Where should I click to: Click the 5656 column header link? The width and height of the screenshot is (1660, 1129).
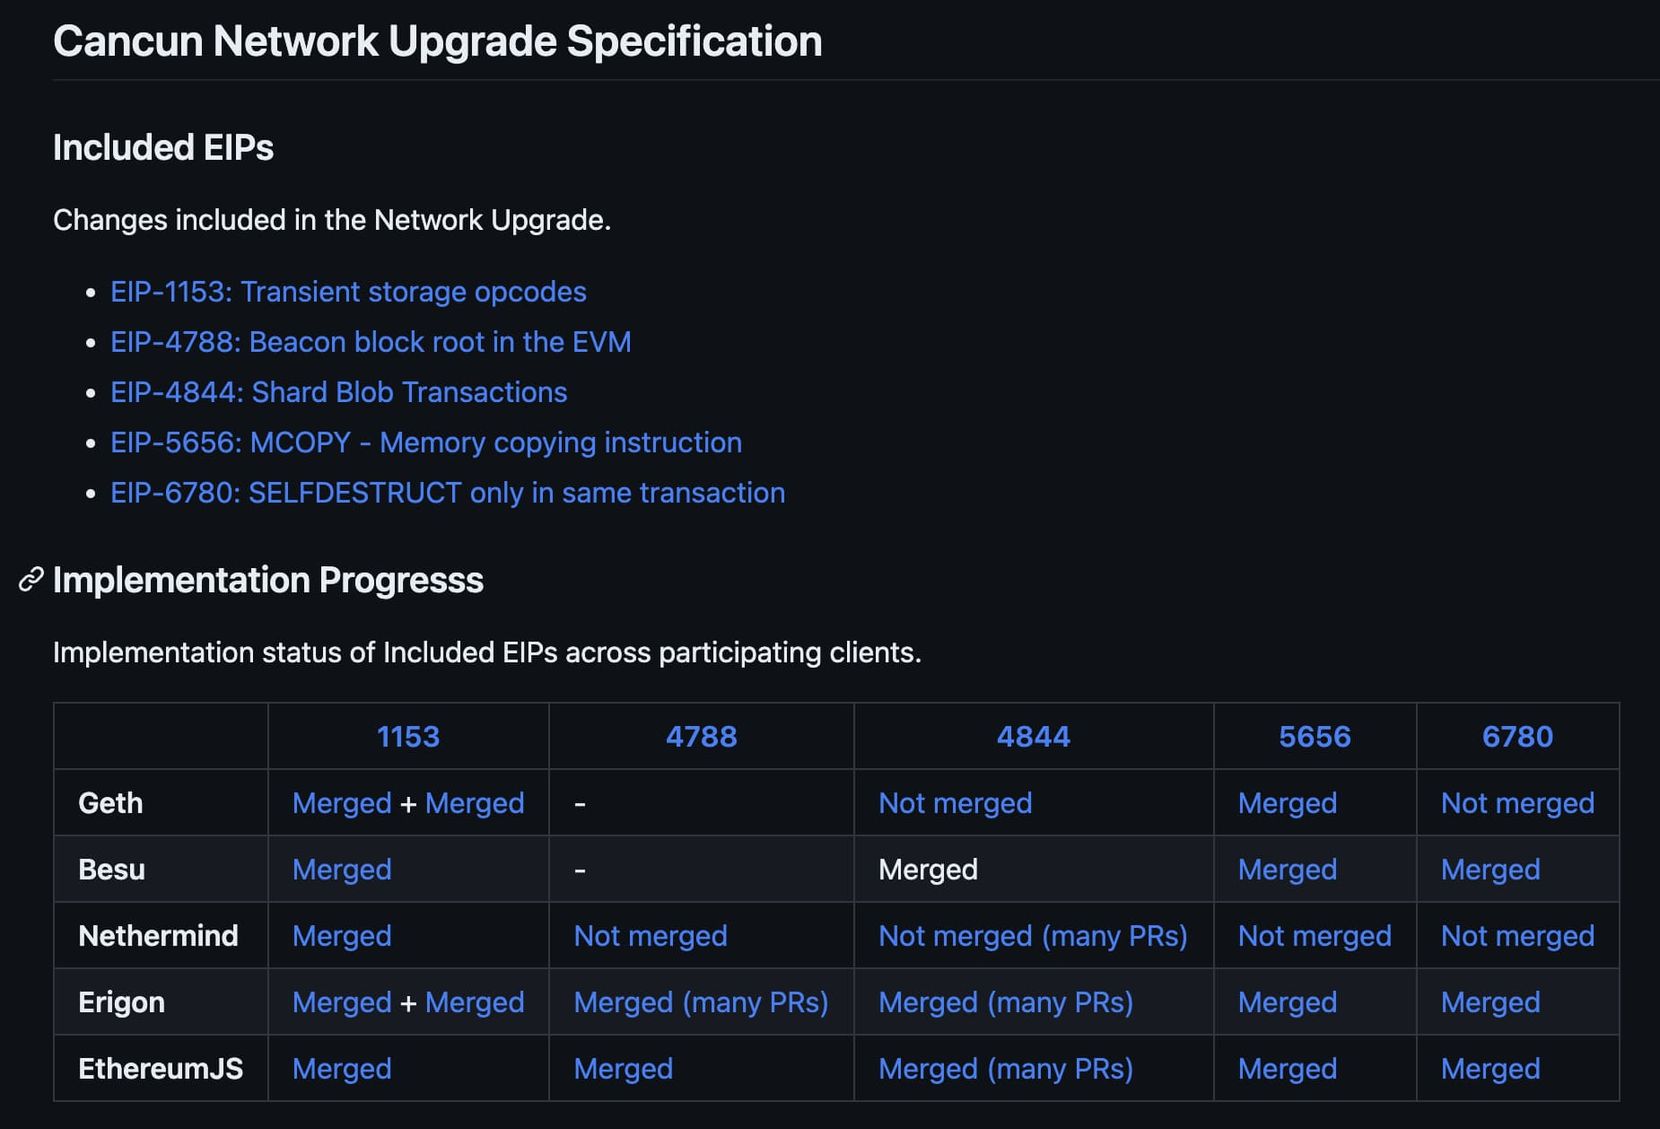tap(1314, 737)
